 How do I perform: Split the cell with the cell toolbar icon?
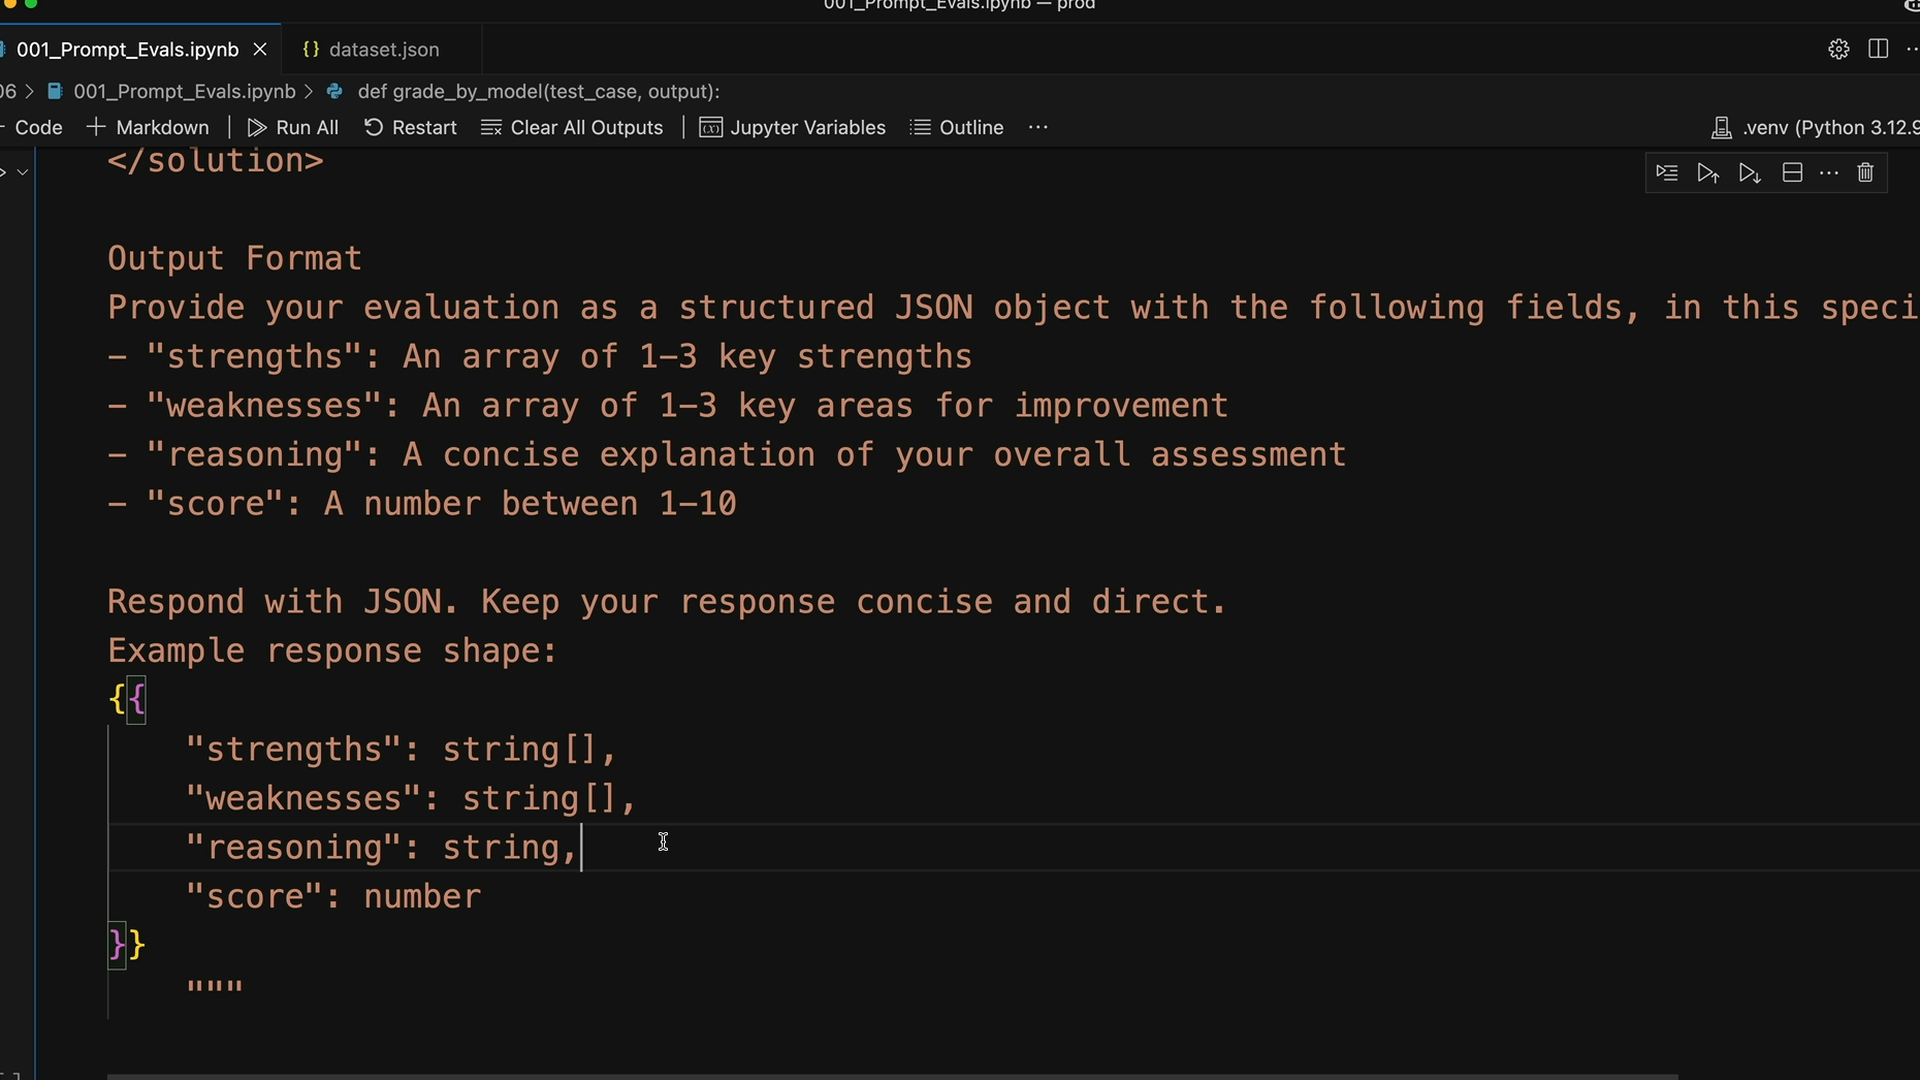[1792, 173]
